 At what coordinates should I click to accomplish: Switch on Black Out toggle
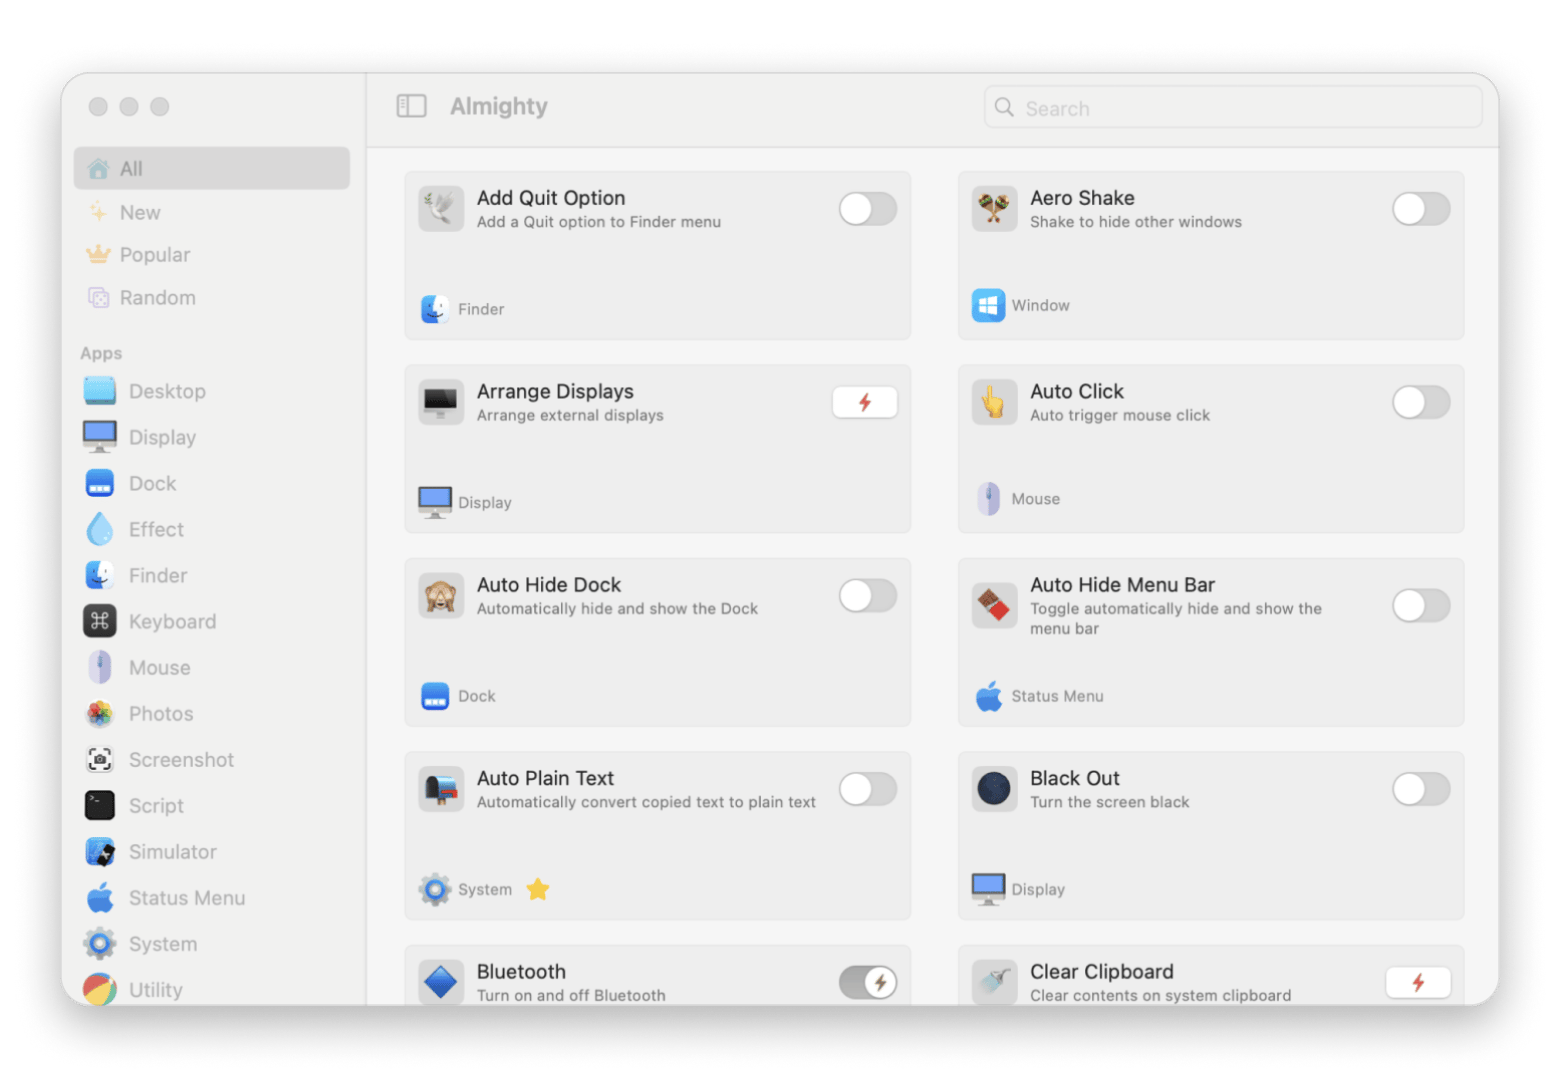click(1420, 789)
